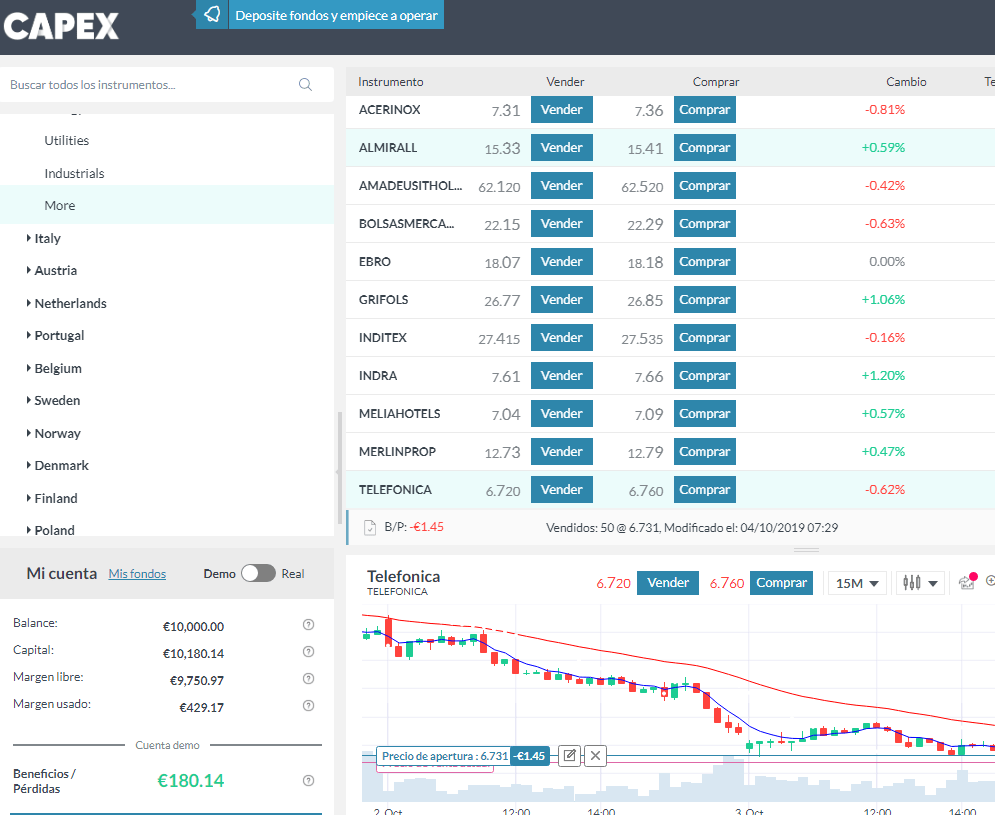Select the Utilities category
Screen dimensions: 995x815
pyautogui.click(x=66, y=141)
